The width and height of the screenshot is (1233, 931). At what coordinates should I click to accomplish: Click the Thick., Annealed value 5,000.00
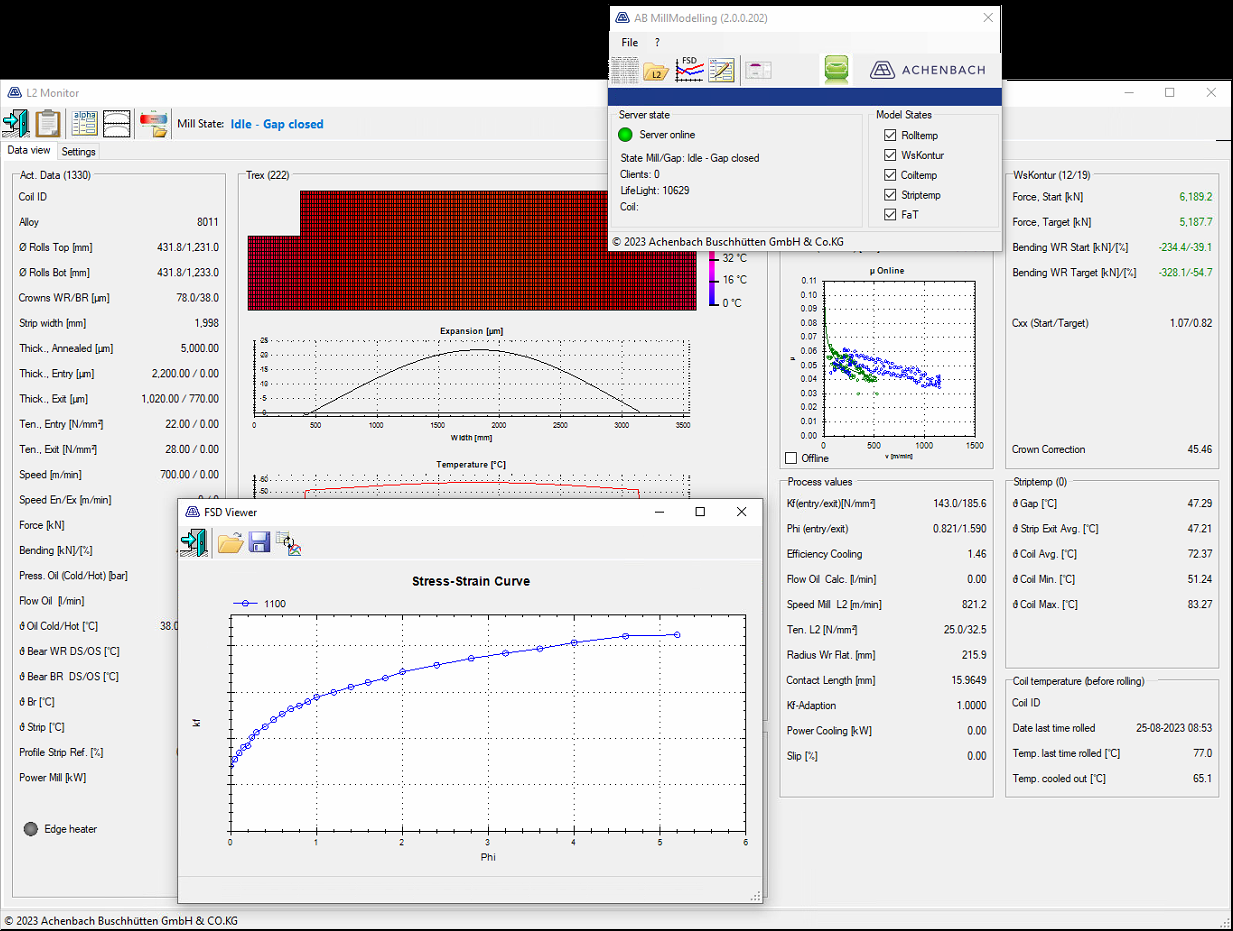[198, 348]
